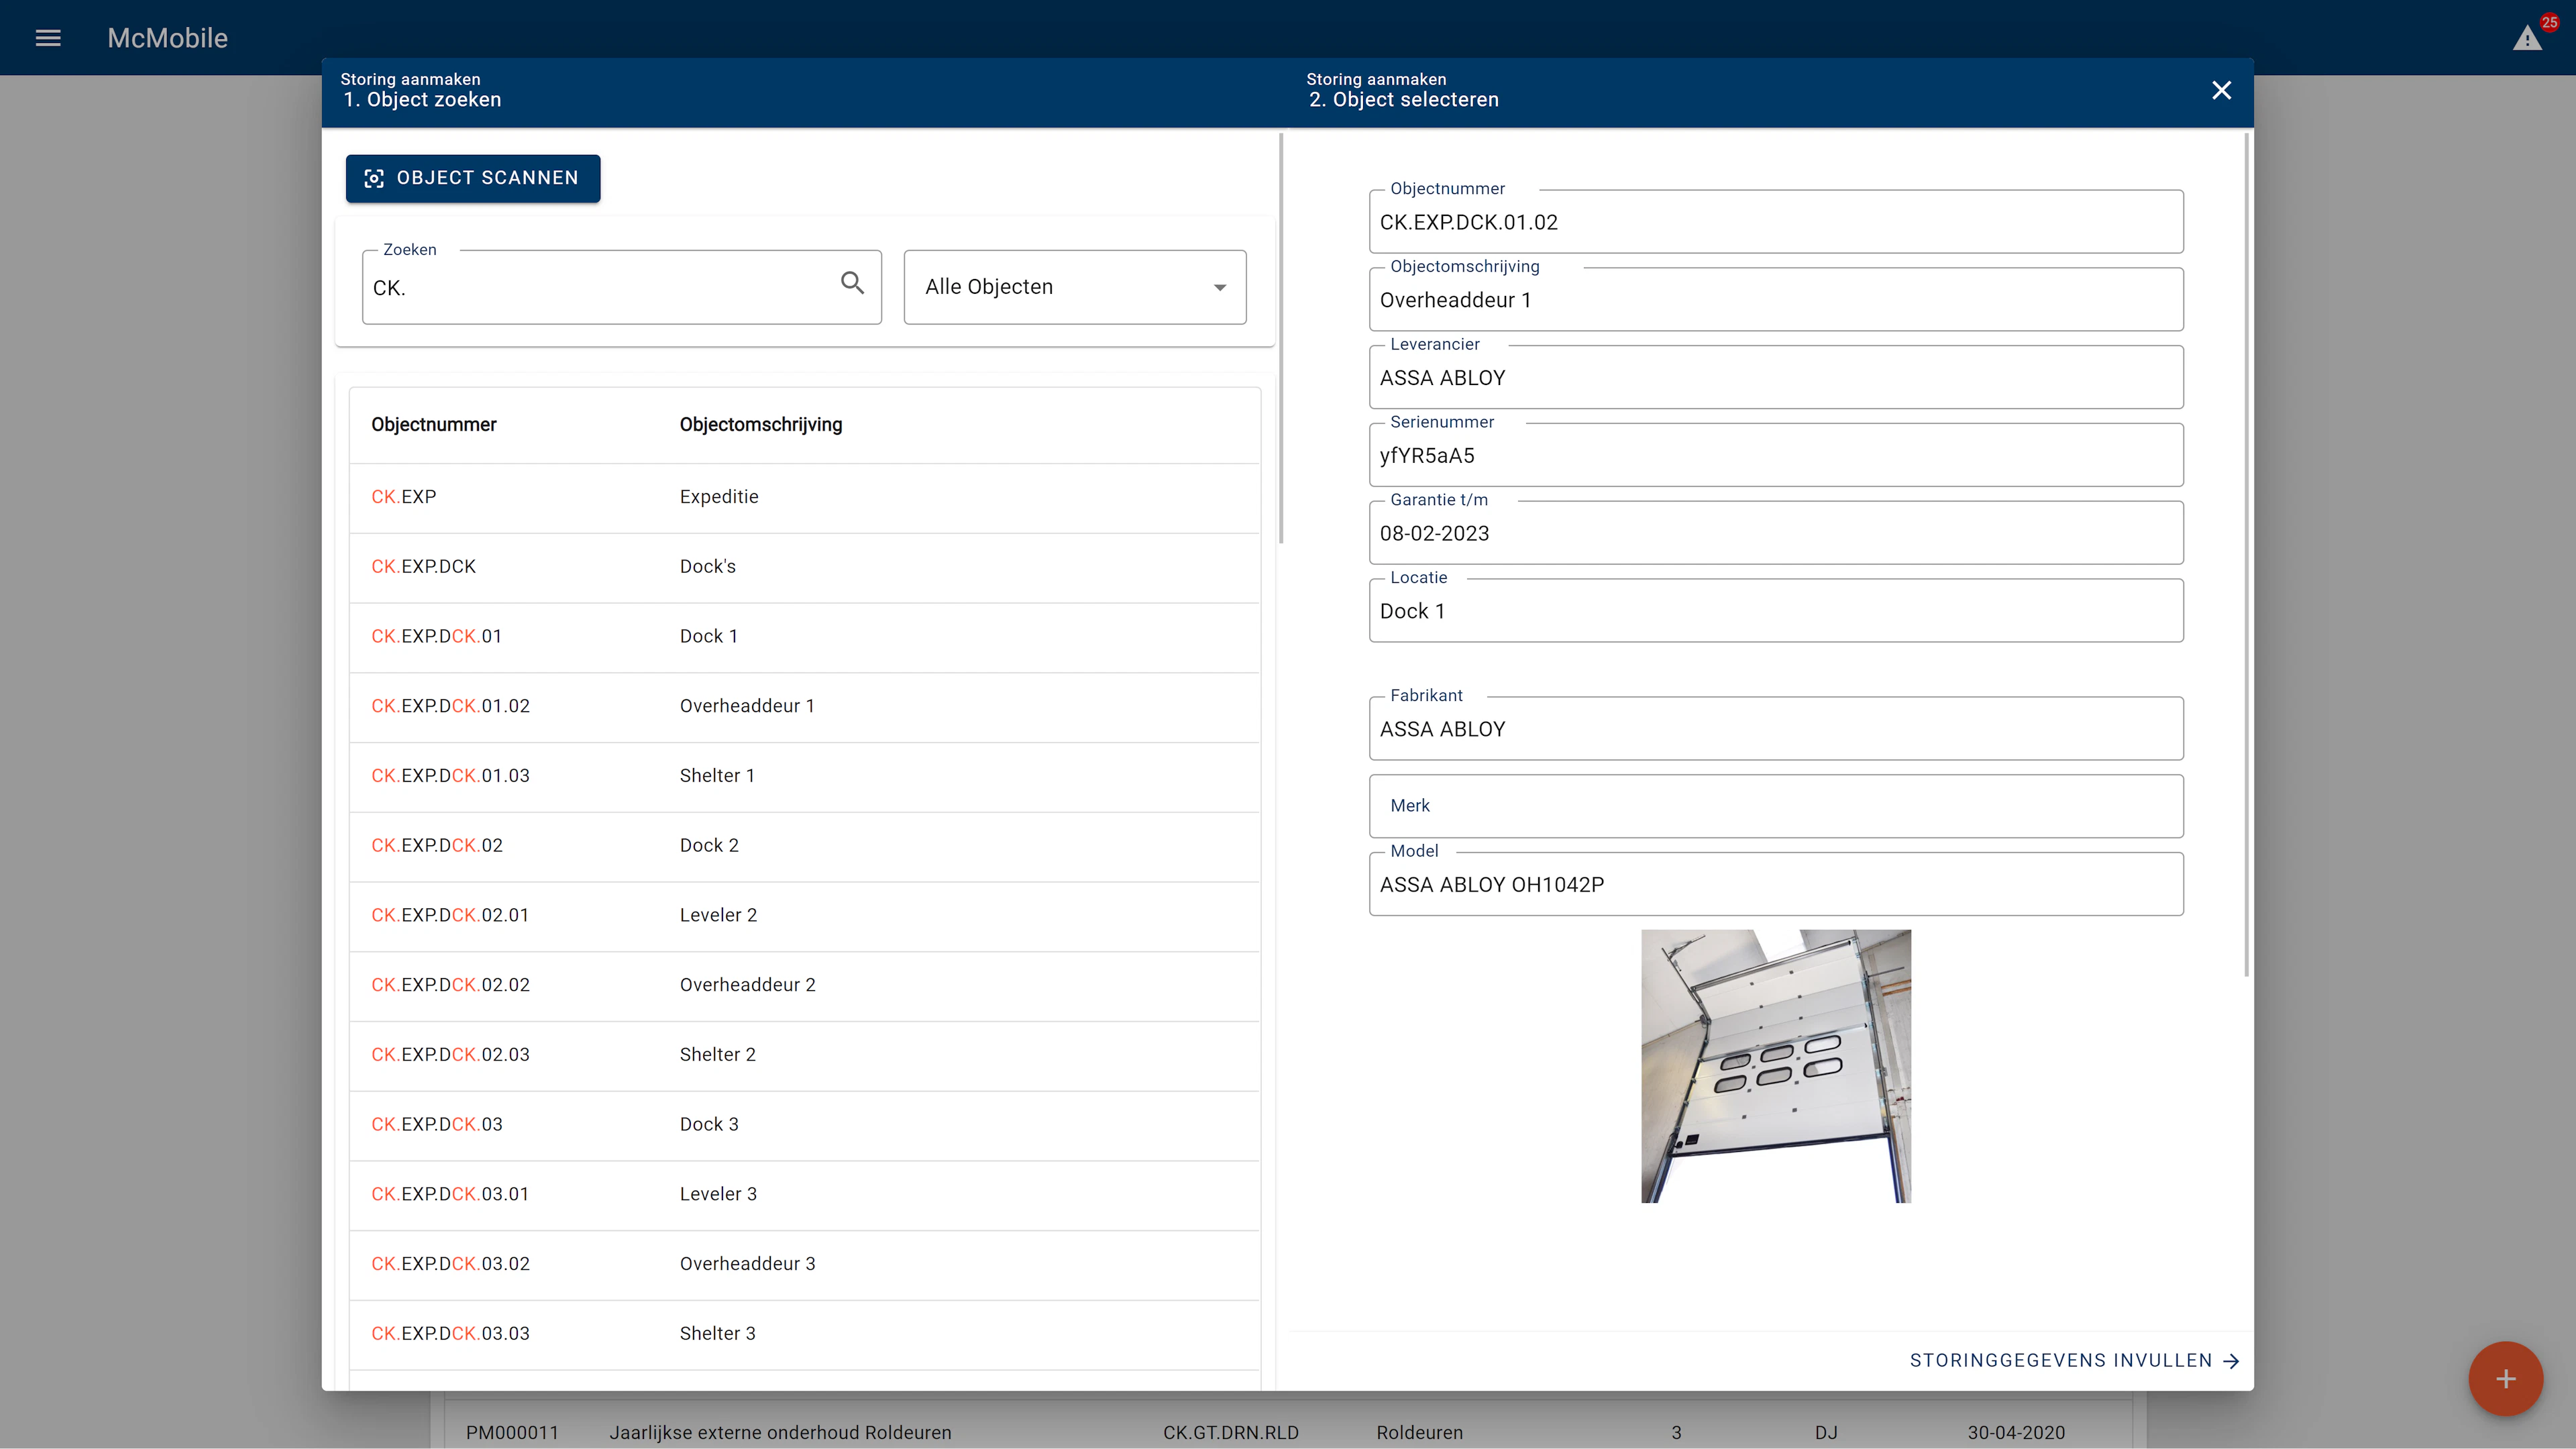This screenshot has height=1449, width=2576.
Task: Click the scan icon on Object Scannen button
Action: tap(374, 178)
